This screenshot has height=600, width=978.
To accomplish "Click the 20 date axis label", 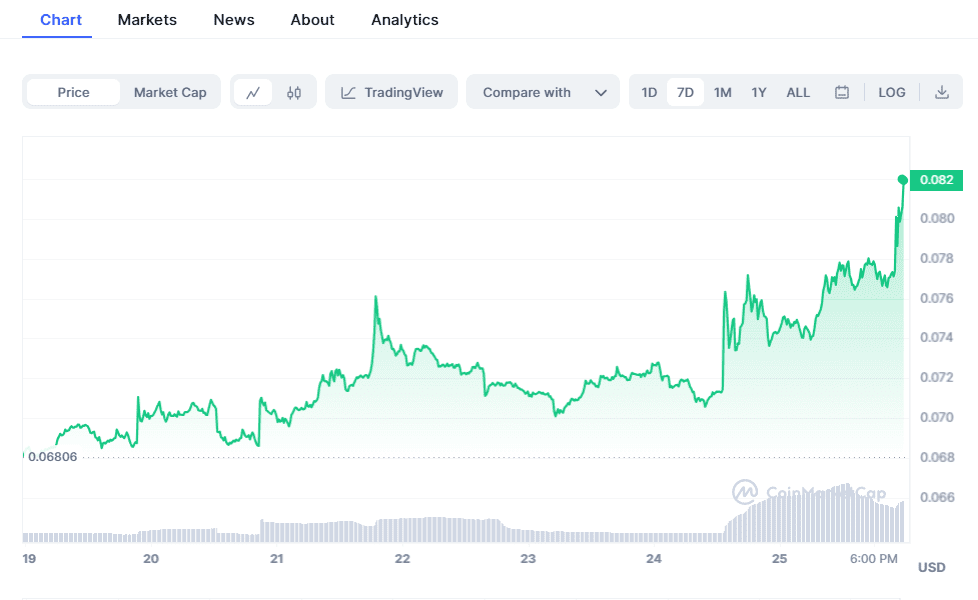I will click(151, 558).
